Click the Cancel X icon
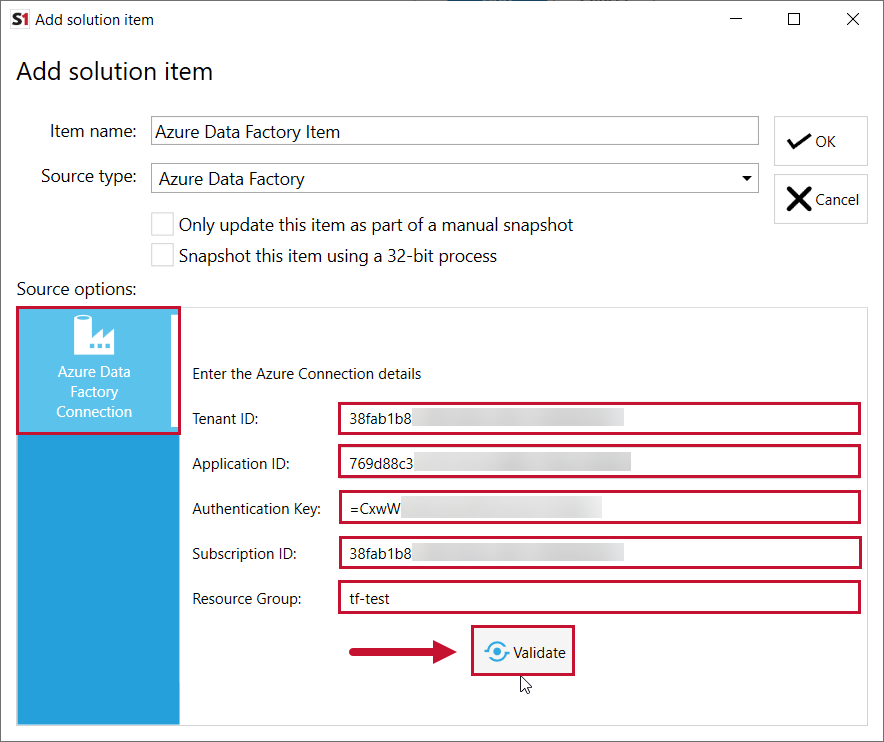The image size is (884, 742). coord(799,199)
